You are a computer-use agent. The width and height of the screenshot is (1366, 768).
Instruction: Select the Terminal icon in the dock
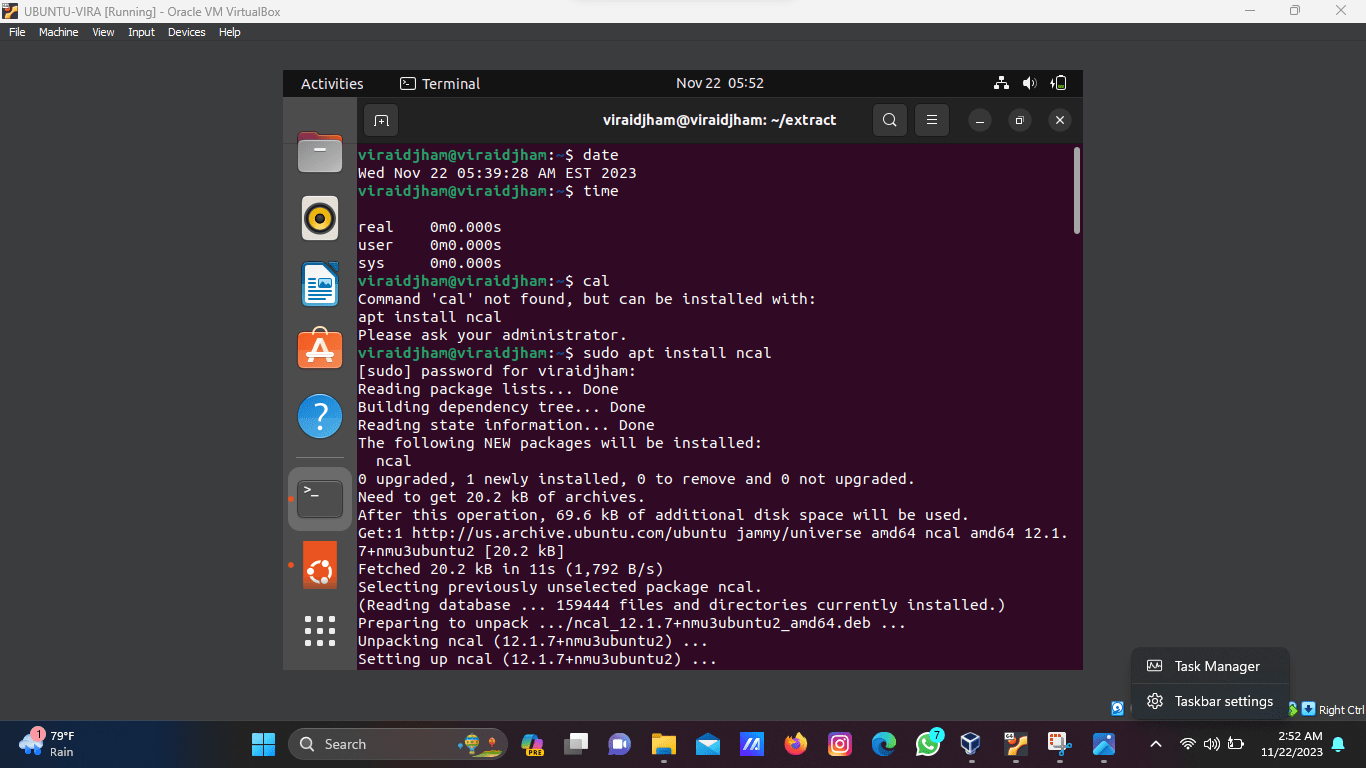coord(320,498)
